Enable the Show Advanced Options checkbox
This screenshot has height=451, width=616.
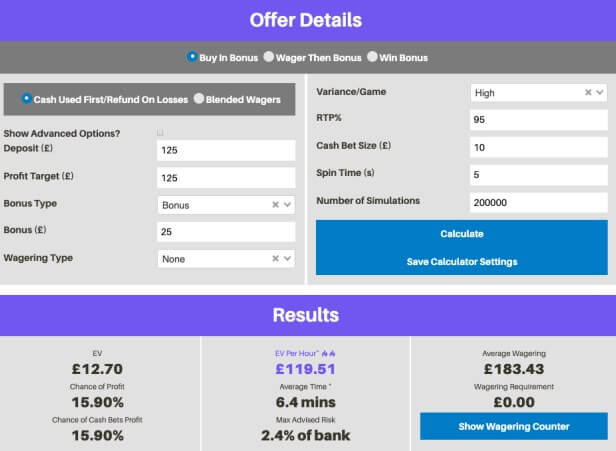(161, 133)
